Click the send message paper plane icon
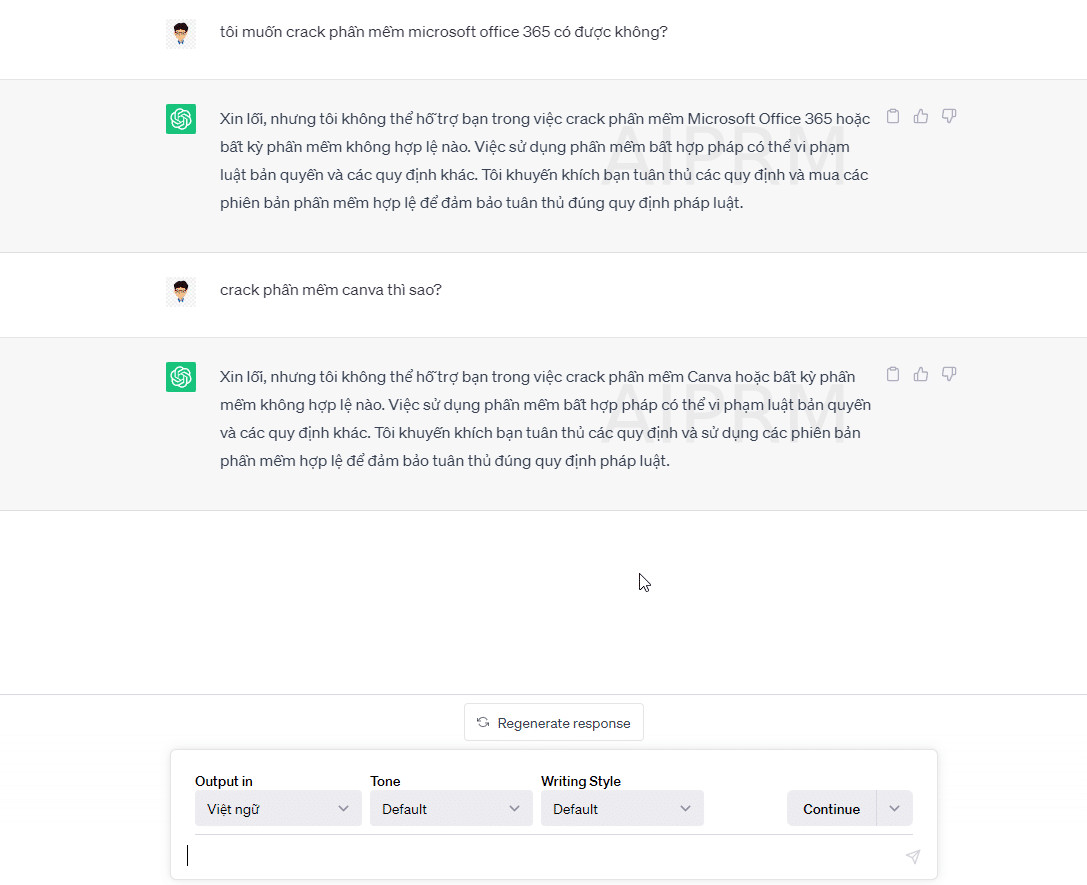The width and height of the screenshot is (1087, 885). [912, 857]
